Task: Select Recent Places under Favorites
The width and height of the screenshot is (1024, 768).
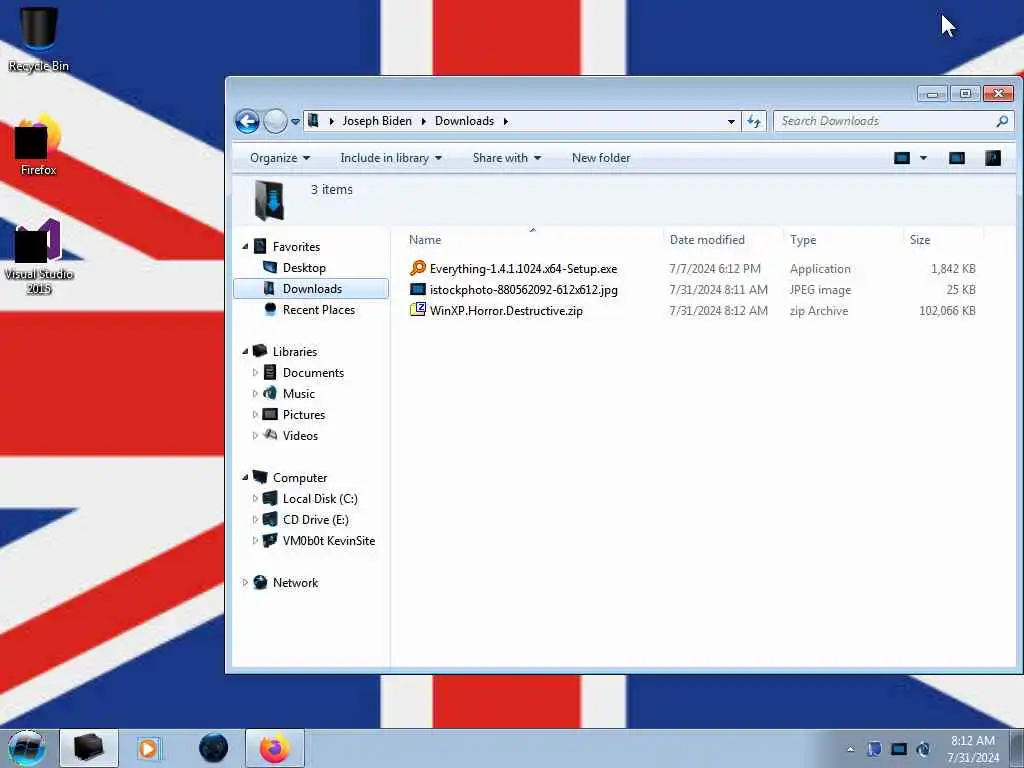Action: 319,310
